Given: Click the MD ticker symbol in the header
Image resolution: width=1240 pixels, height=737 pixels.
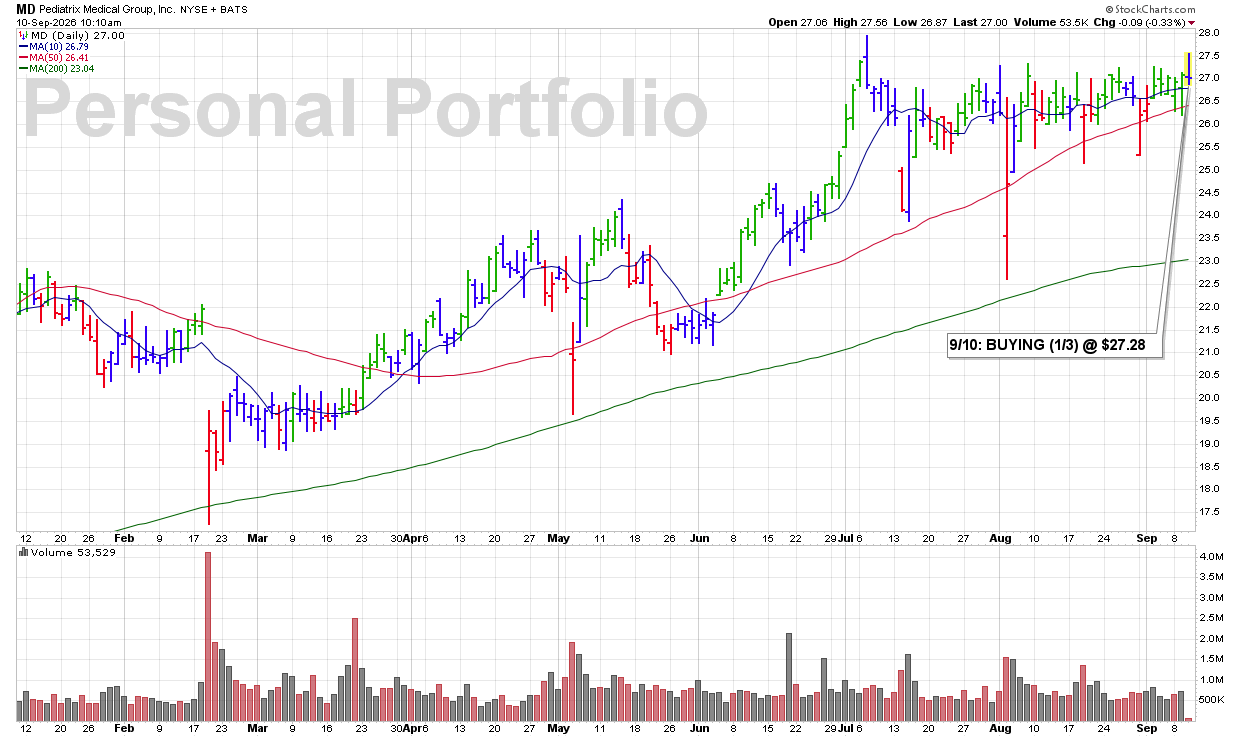Looking at the screenshot, I should (x=26, y=9).
